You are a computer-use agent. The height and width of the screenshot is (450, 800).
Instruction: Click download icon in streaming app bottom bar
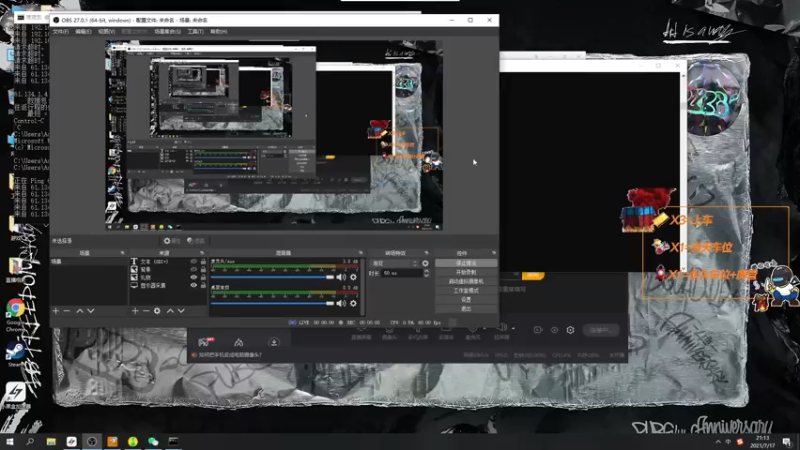(274, 342)
